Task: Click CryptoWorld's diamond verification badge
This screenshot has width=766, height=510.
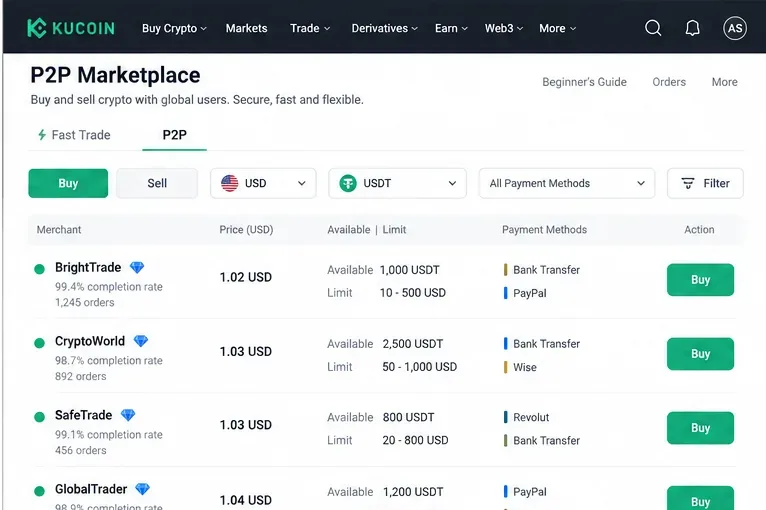Action: (x=141, y=341)
